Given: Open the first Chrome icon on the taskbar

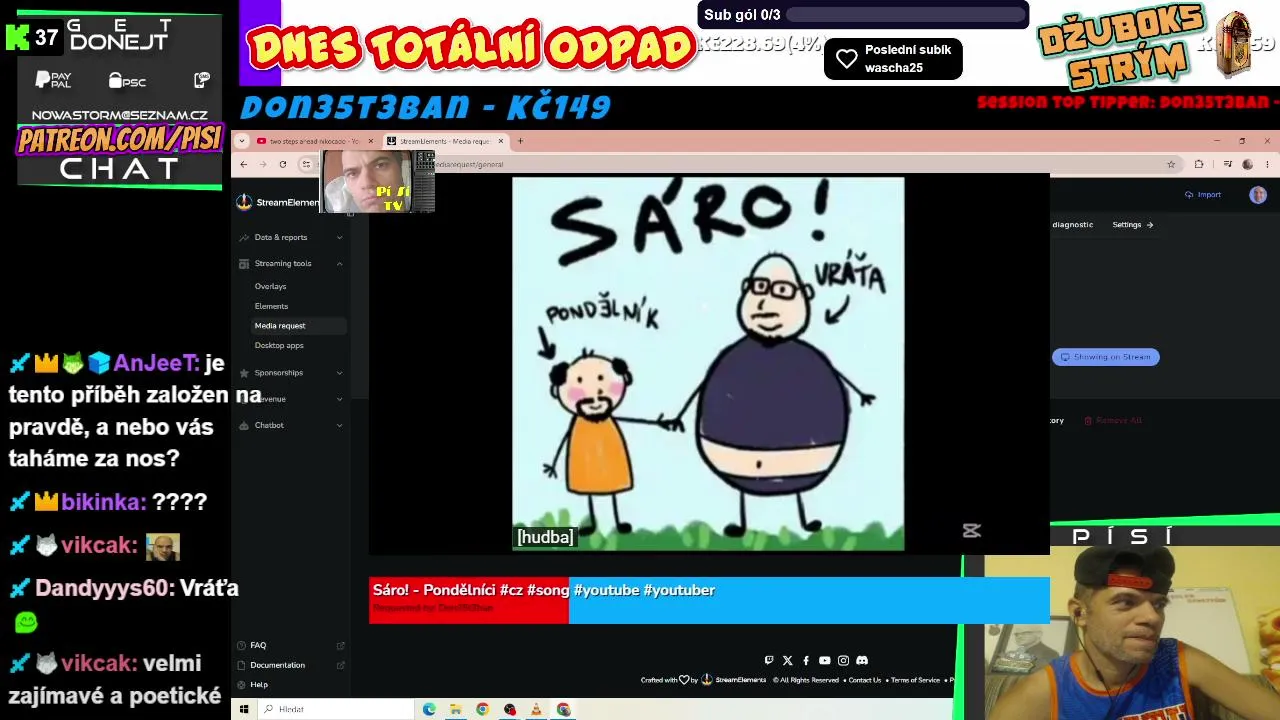Looking at the screenshot, I should 482,709.
